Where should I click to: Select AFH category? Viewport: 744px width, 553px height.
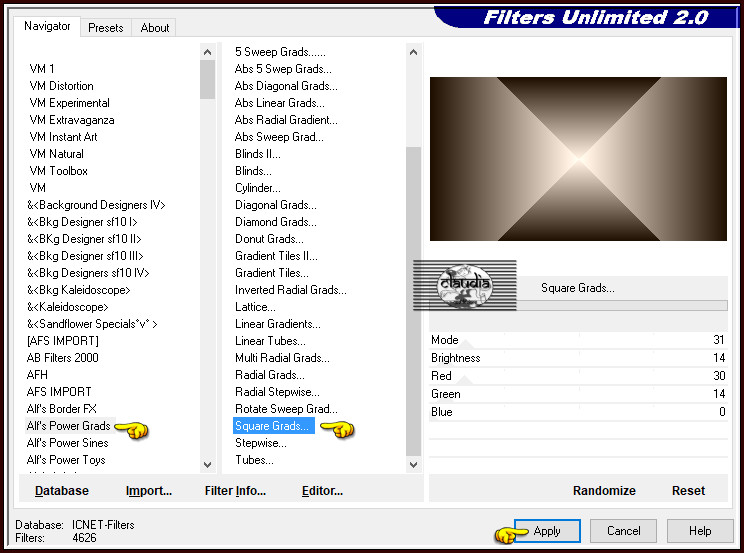pyautogui.click(x=37, y=375)
